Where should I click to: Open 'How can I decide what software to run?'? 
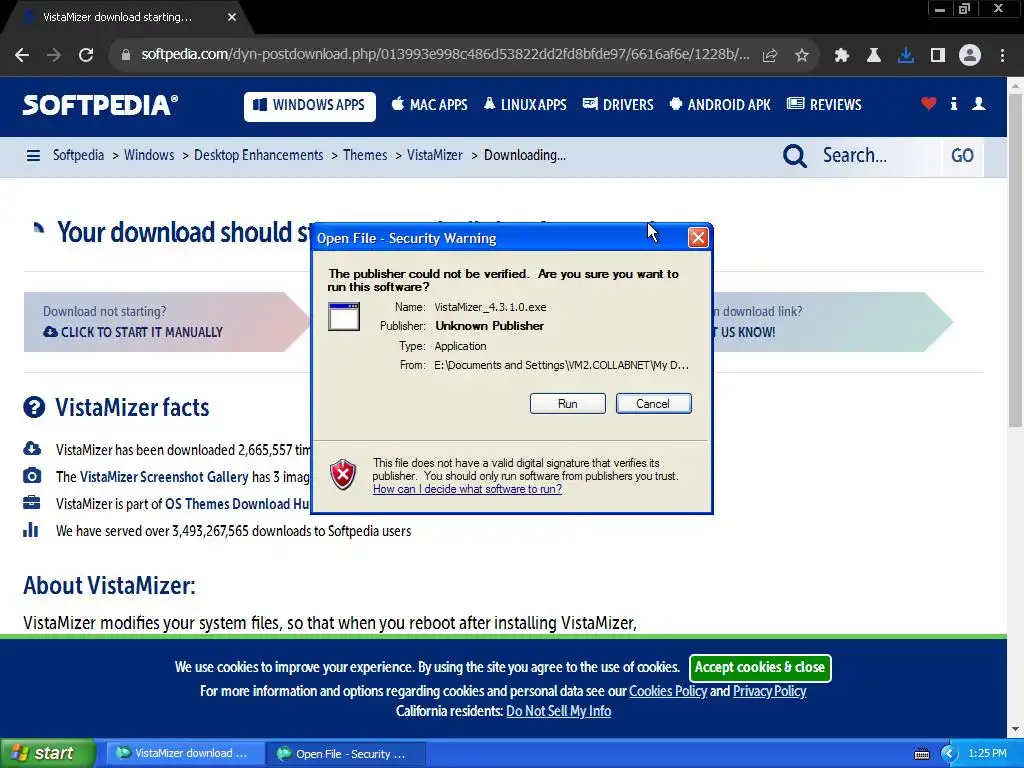pos(468,489)
